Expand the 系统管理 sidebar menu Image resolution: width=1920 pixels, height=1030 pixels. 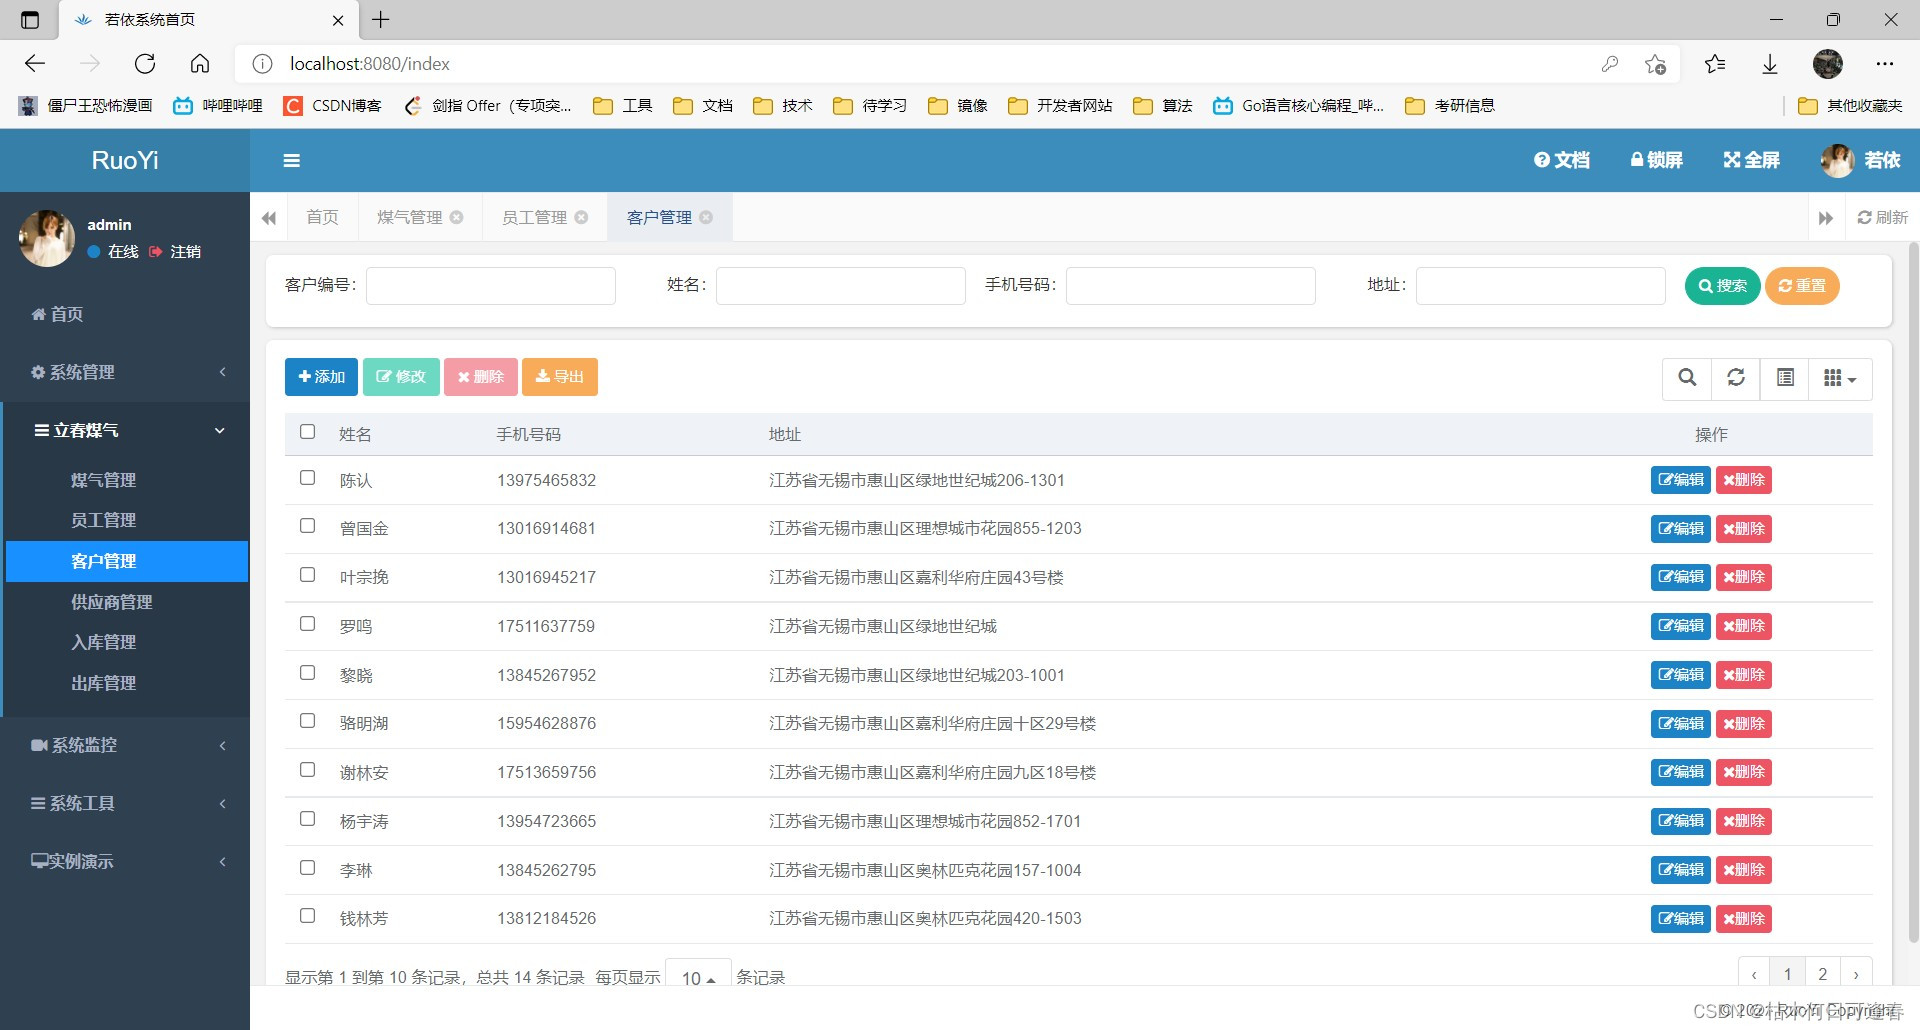[x=125, y=372]
